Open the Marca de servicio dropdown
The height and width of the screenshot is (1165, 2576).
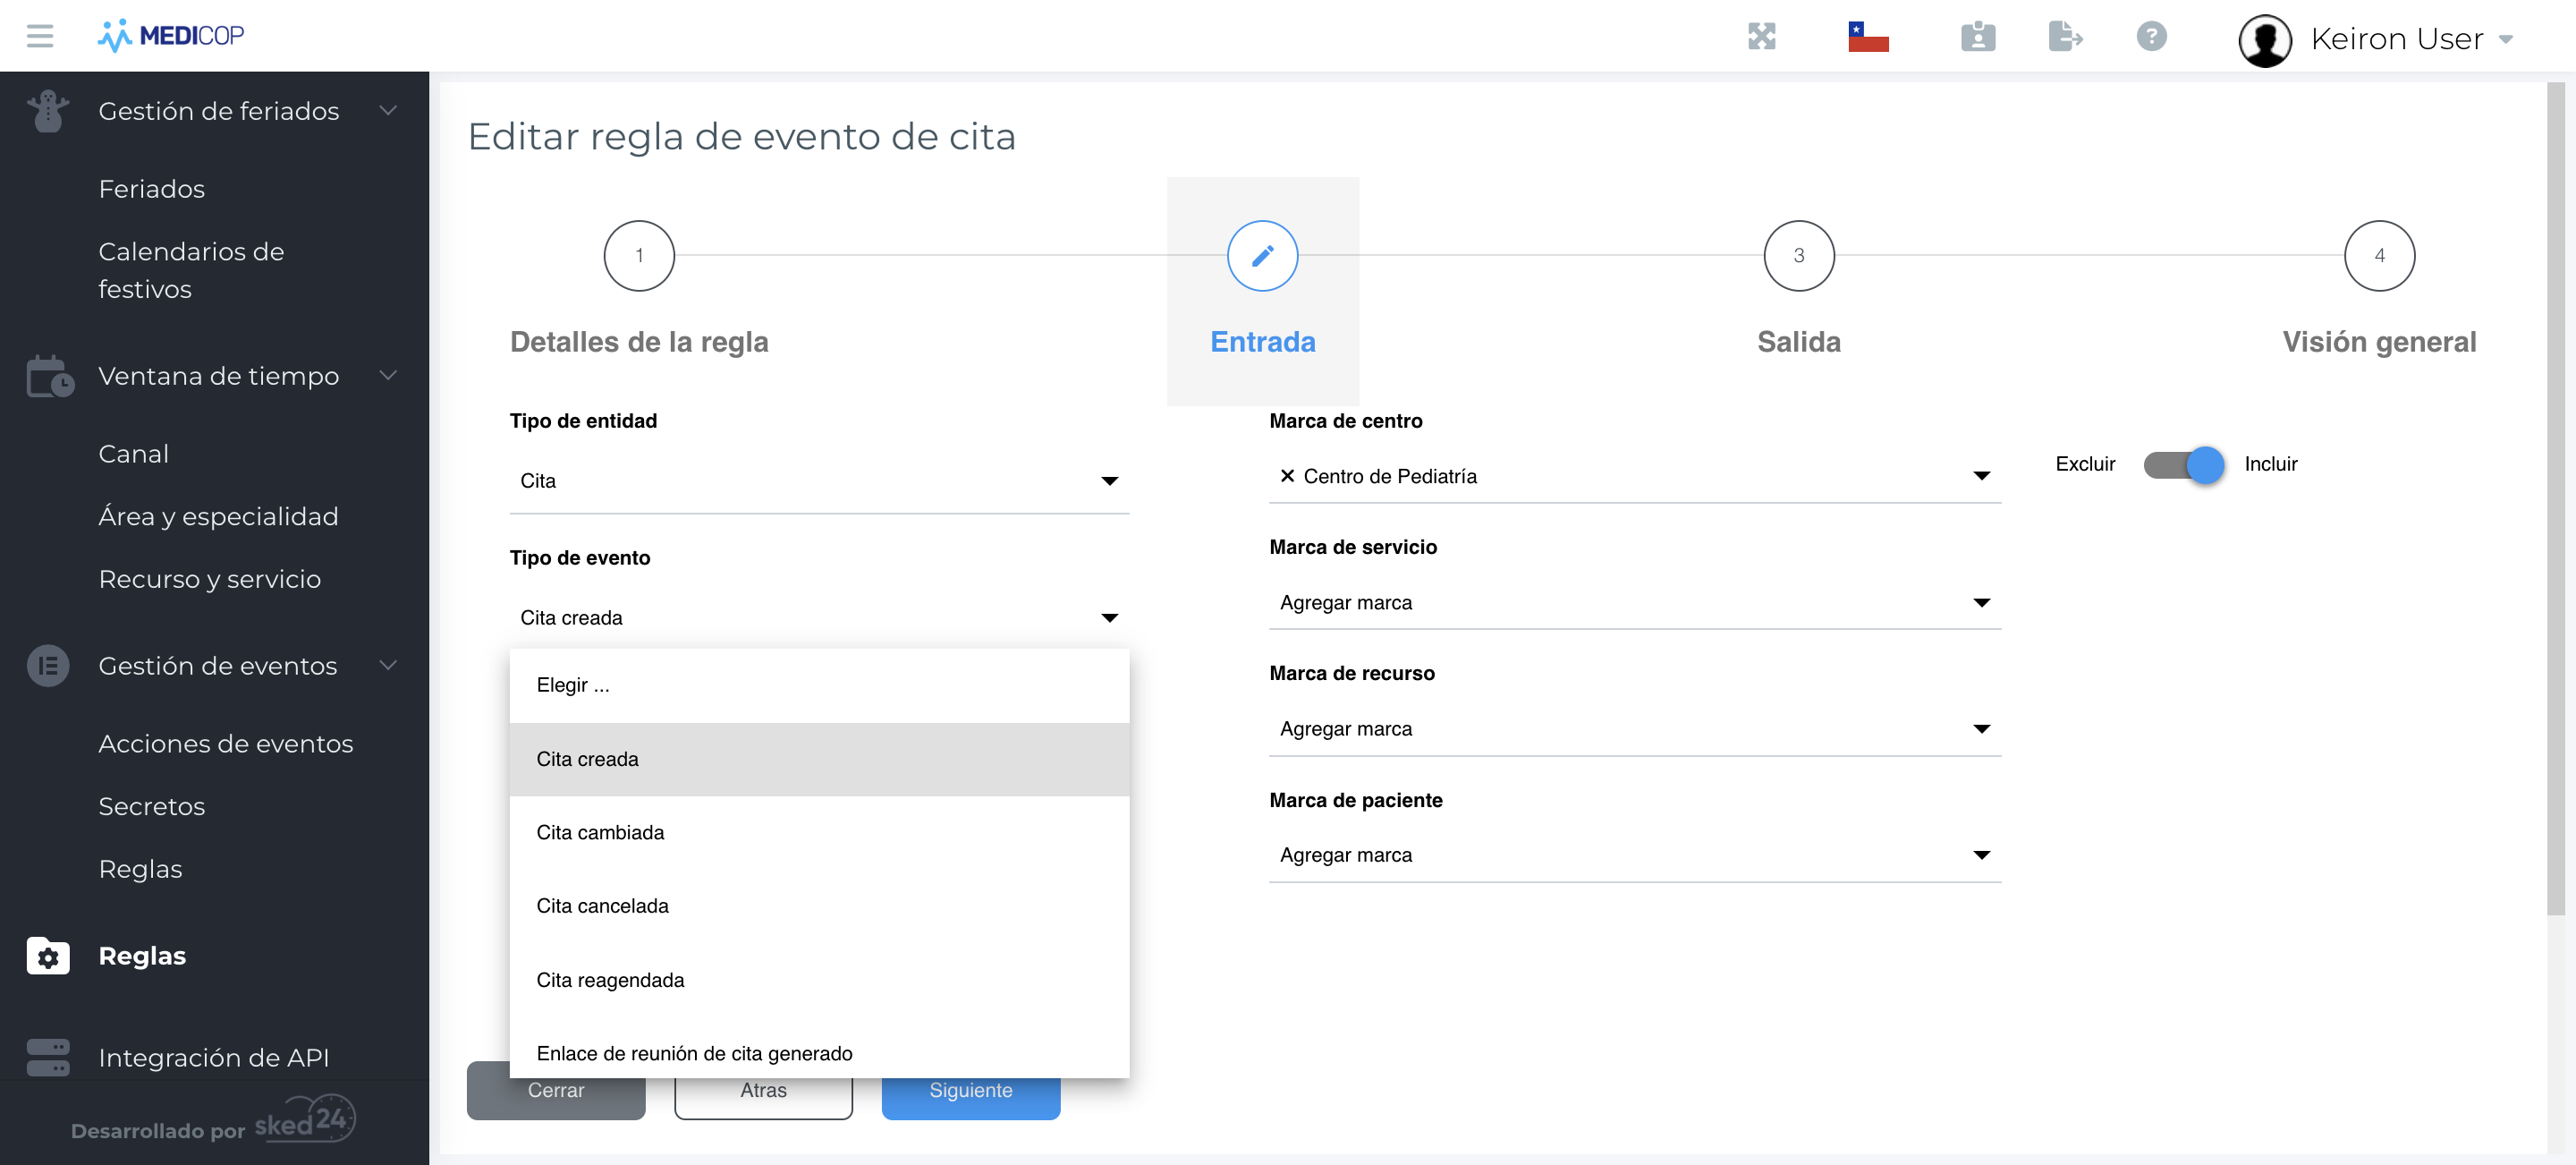click(x=1634, y=603)
